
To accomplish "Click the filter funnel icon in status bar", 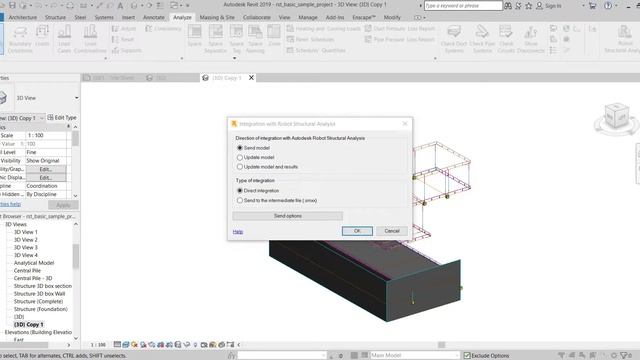I will coord(623,356).
